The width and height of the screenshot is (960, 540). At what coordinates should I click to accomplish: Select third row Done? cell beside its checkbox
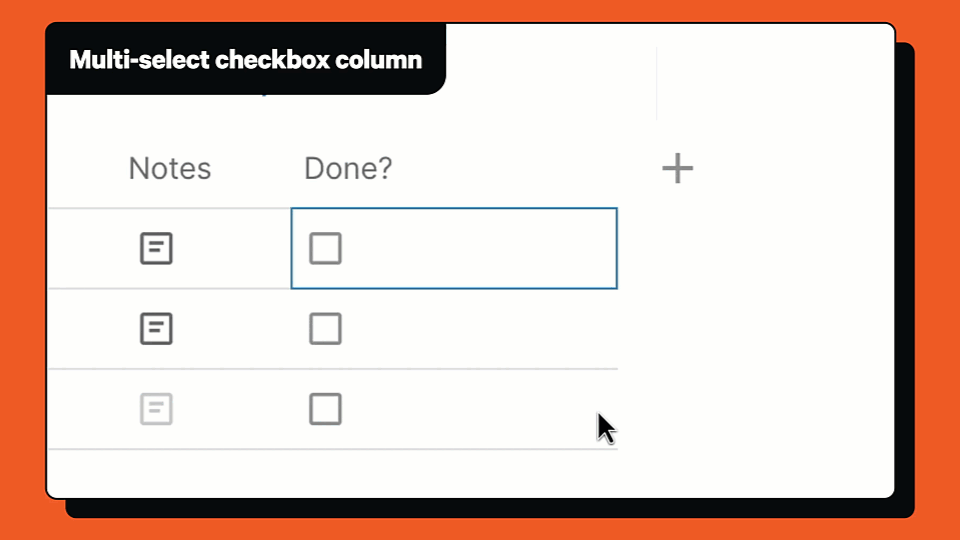[x=465, y=409]
